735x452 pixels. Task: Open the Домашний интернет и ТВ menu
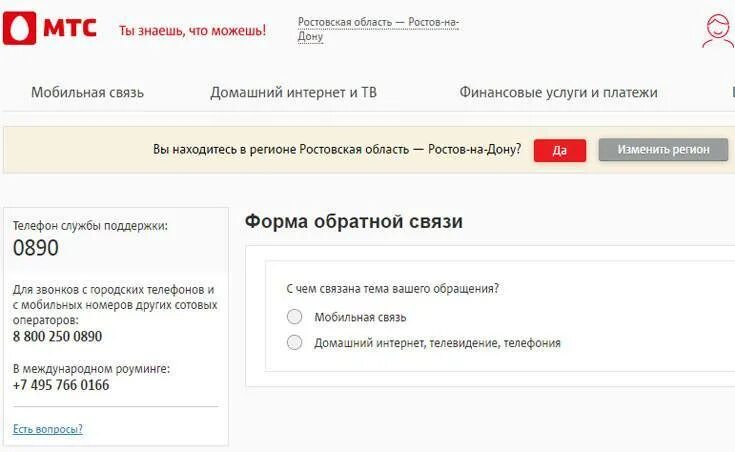coord(293,93)
